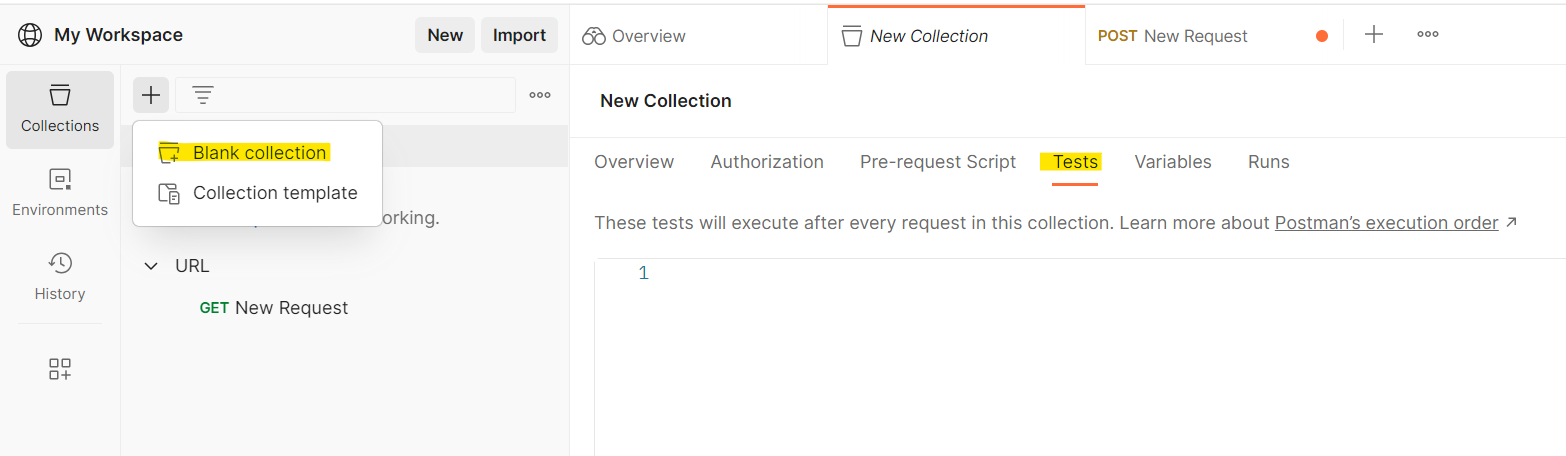Screen dimensions: 1566x456
Task: Switch to the Variables tab
Action: [1173, 162]
